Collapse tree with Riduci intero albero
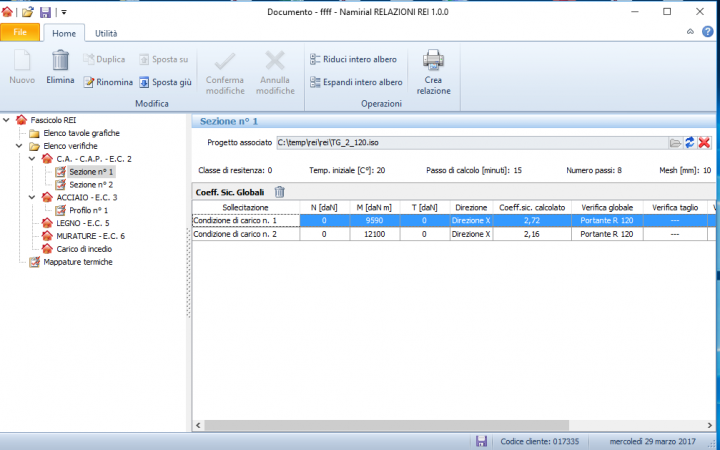720x450 pixels. [355, 60]
